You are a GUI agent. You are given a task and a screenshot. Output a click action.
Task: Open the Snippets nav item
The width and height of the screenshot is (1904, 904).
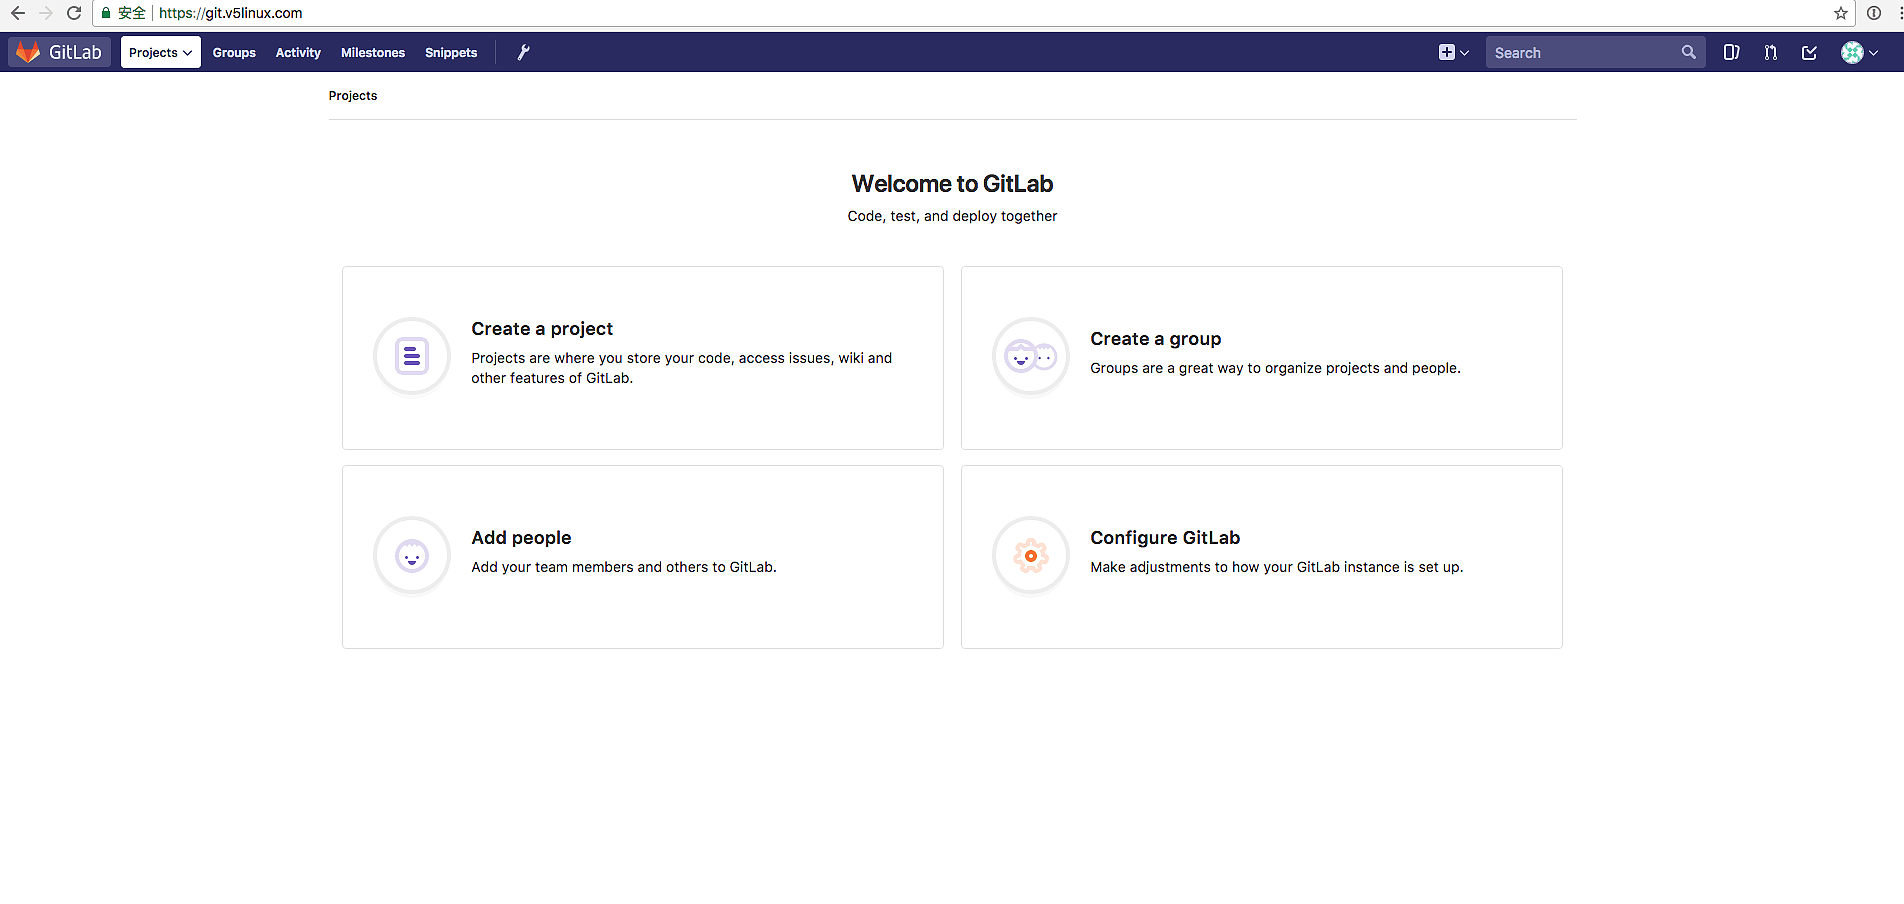(x=451, y=52)
